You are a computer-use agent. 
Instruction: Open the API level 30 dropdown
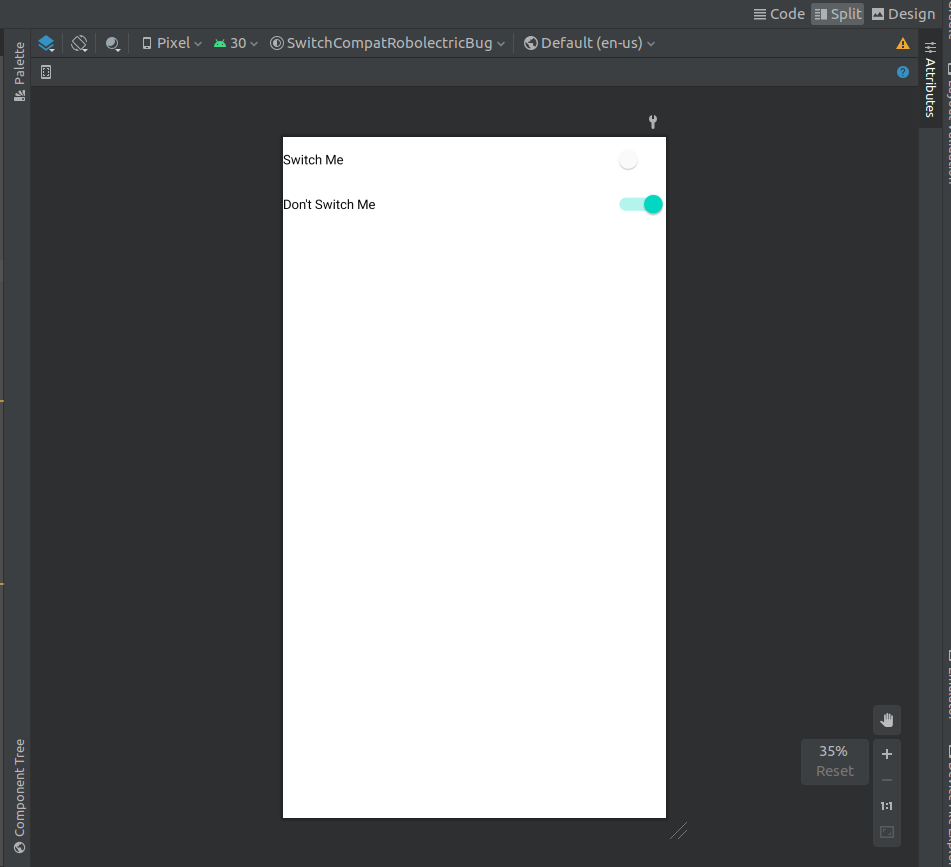pyautogui.click(x=234, y=43)
